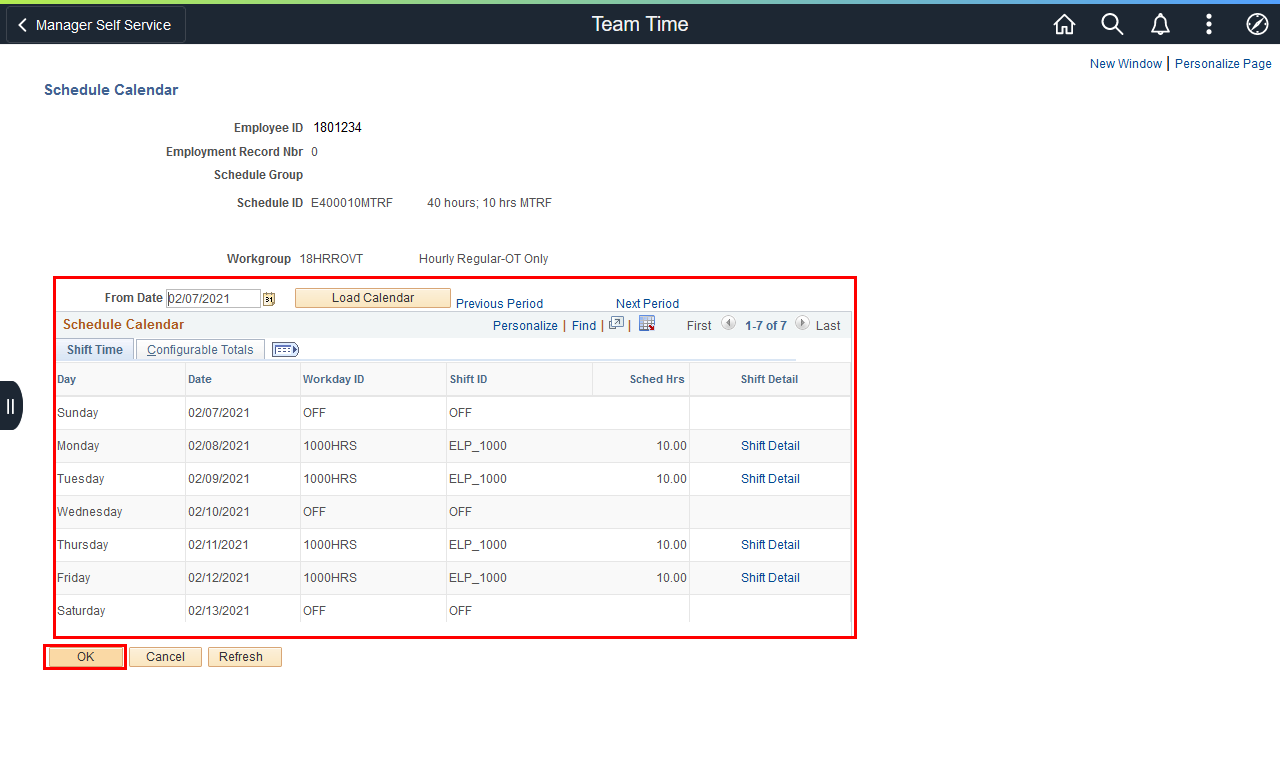Click Schedule ID value E400010MTRF
Screen dimensions: 1280x768
(352, 203)
